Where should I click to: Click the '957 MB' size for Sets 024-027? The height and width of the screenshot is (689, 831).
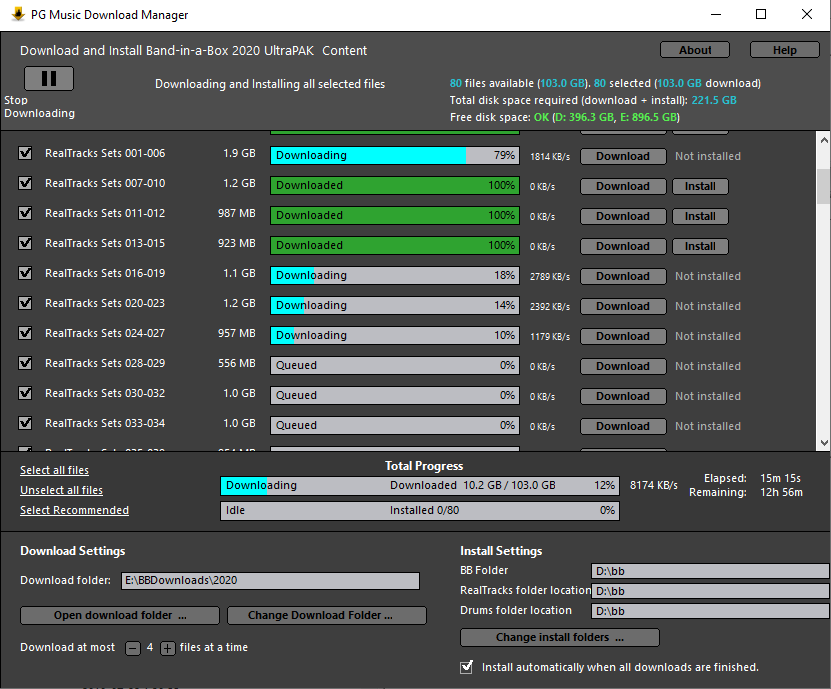click(x=236, y=333)
